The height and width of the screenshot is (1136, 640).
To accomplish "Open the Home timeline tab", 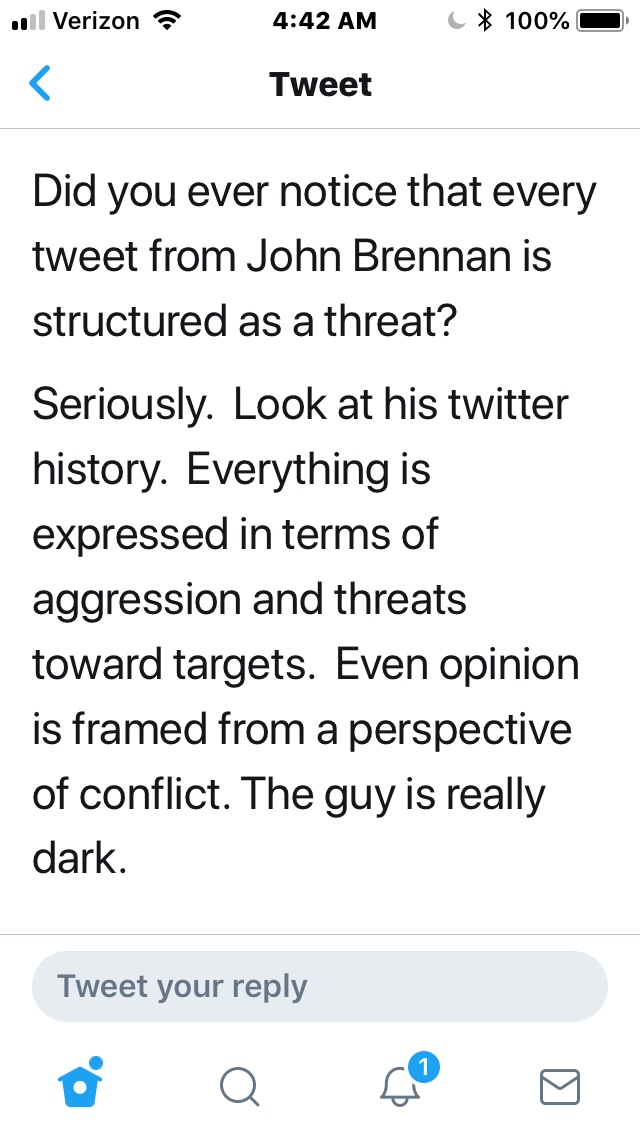I will pos(80,1084).
